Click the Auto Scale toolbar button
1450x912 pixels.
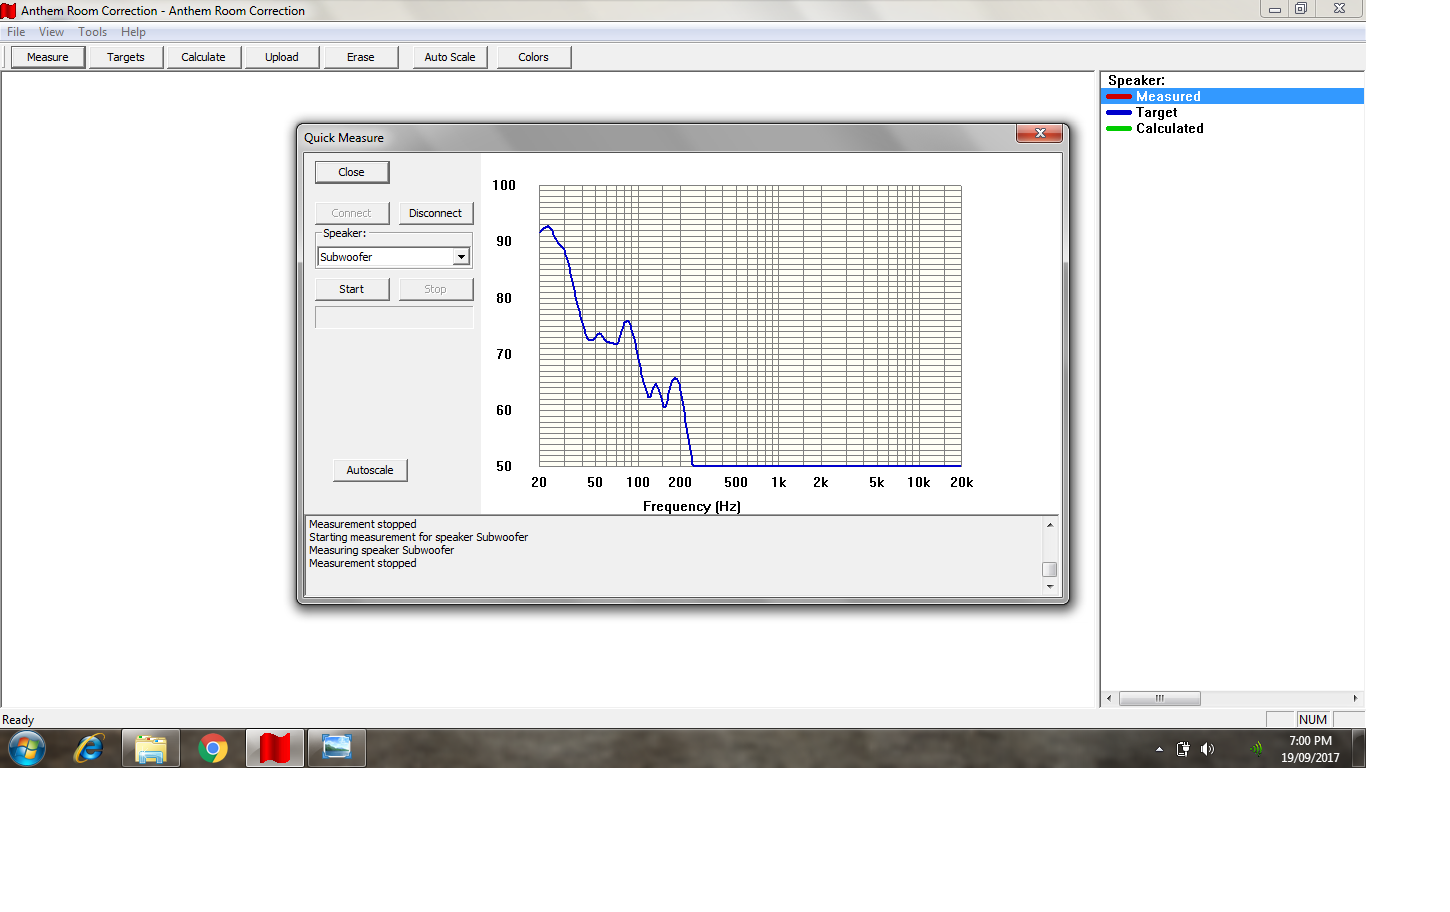tap(450, 57)
